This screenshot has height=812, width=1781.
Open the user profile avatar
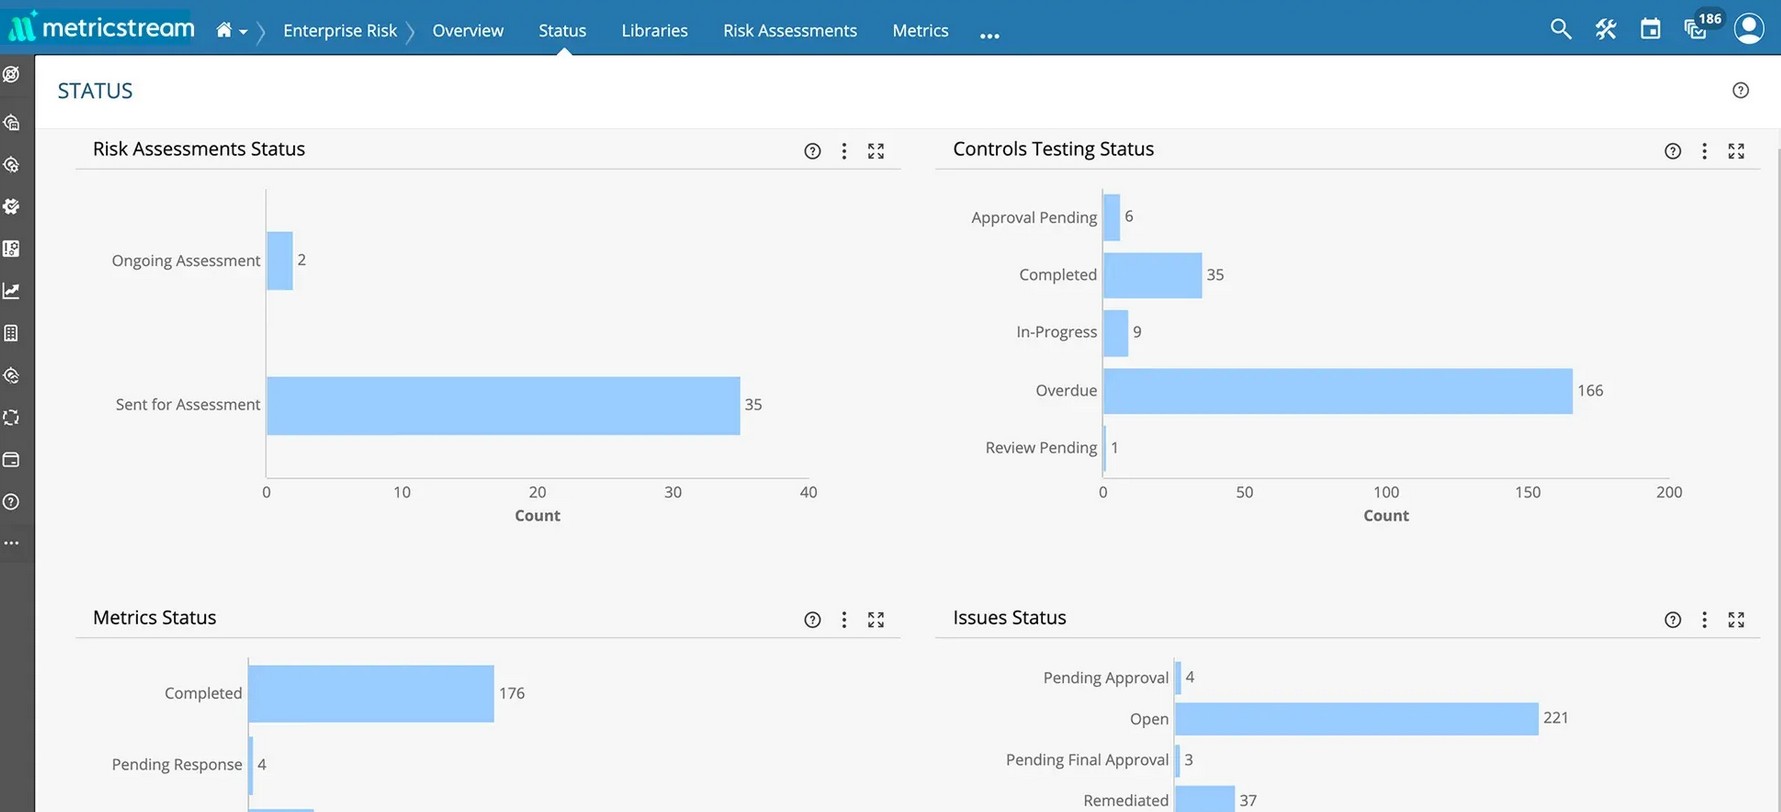(x=1749, y=28)
